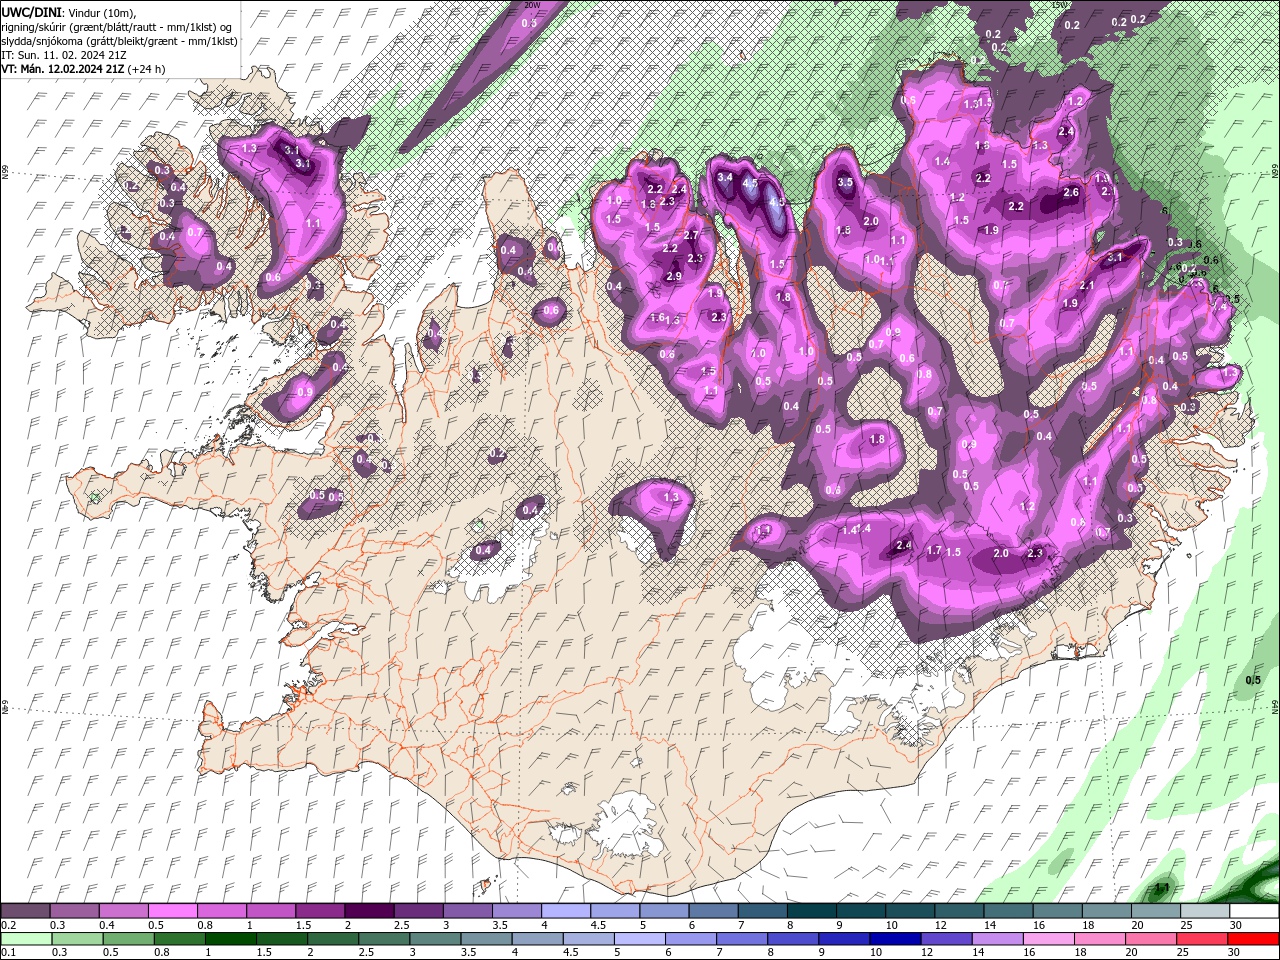Click the '(+24 h)' forecast offset text

147,69
